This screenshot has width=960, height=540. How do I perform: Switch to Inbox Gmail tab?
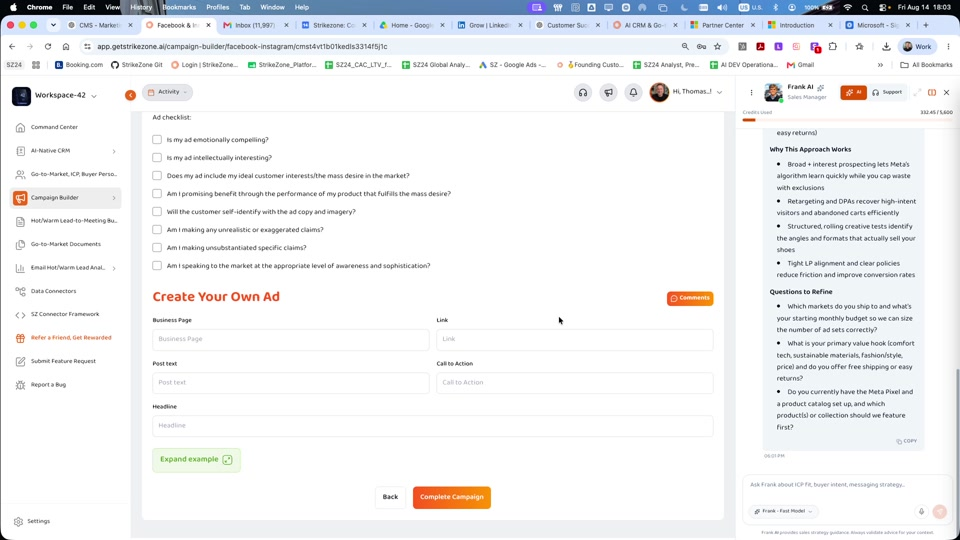click(255, 25)
